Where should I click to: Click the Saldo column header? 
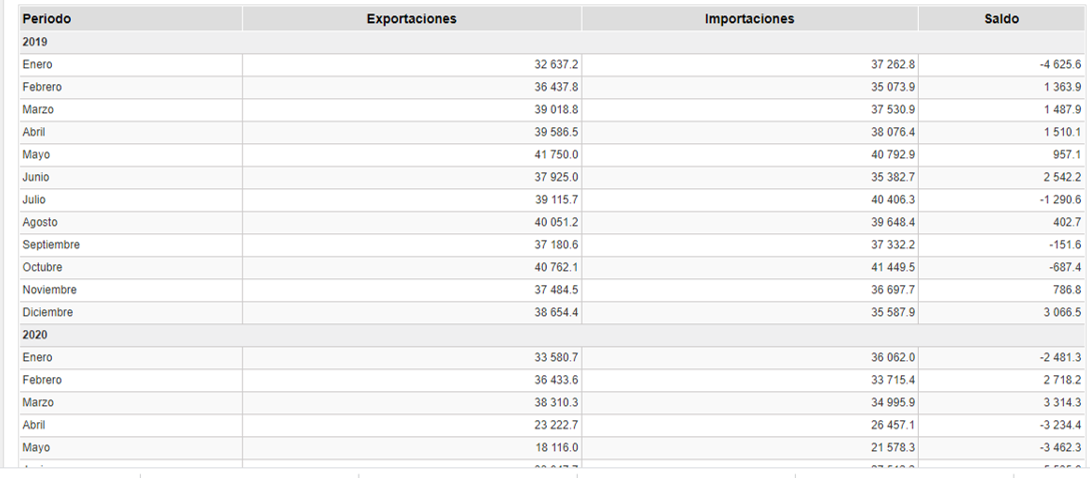(1001, 19)
